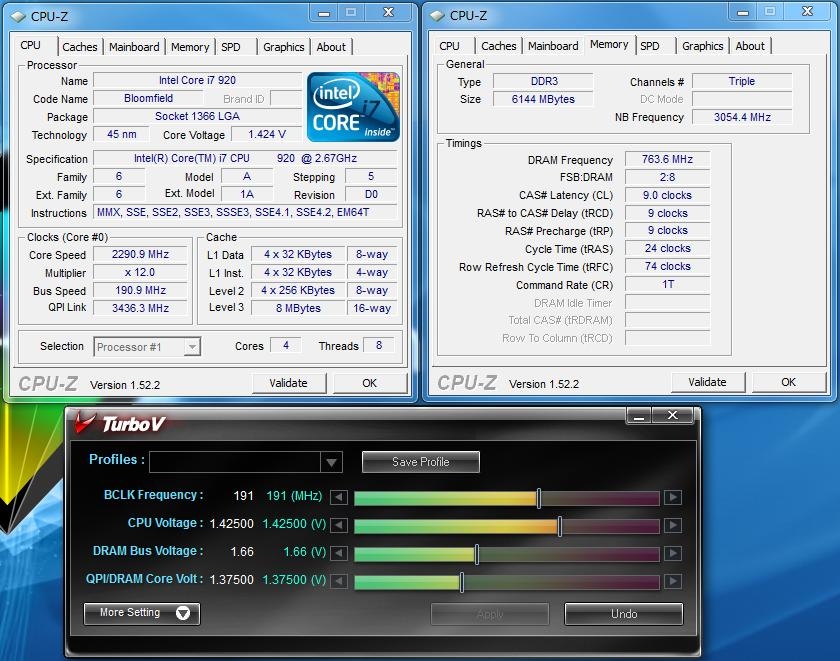Open Graphics tab in right CPU-Z window
This screenshot has height=661, width=840.
click(702, 46)
